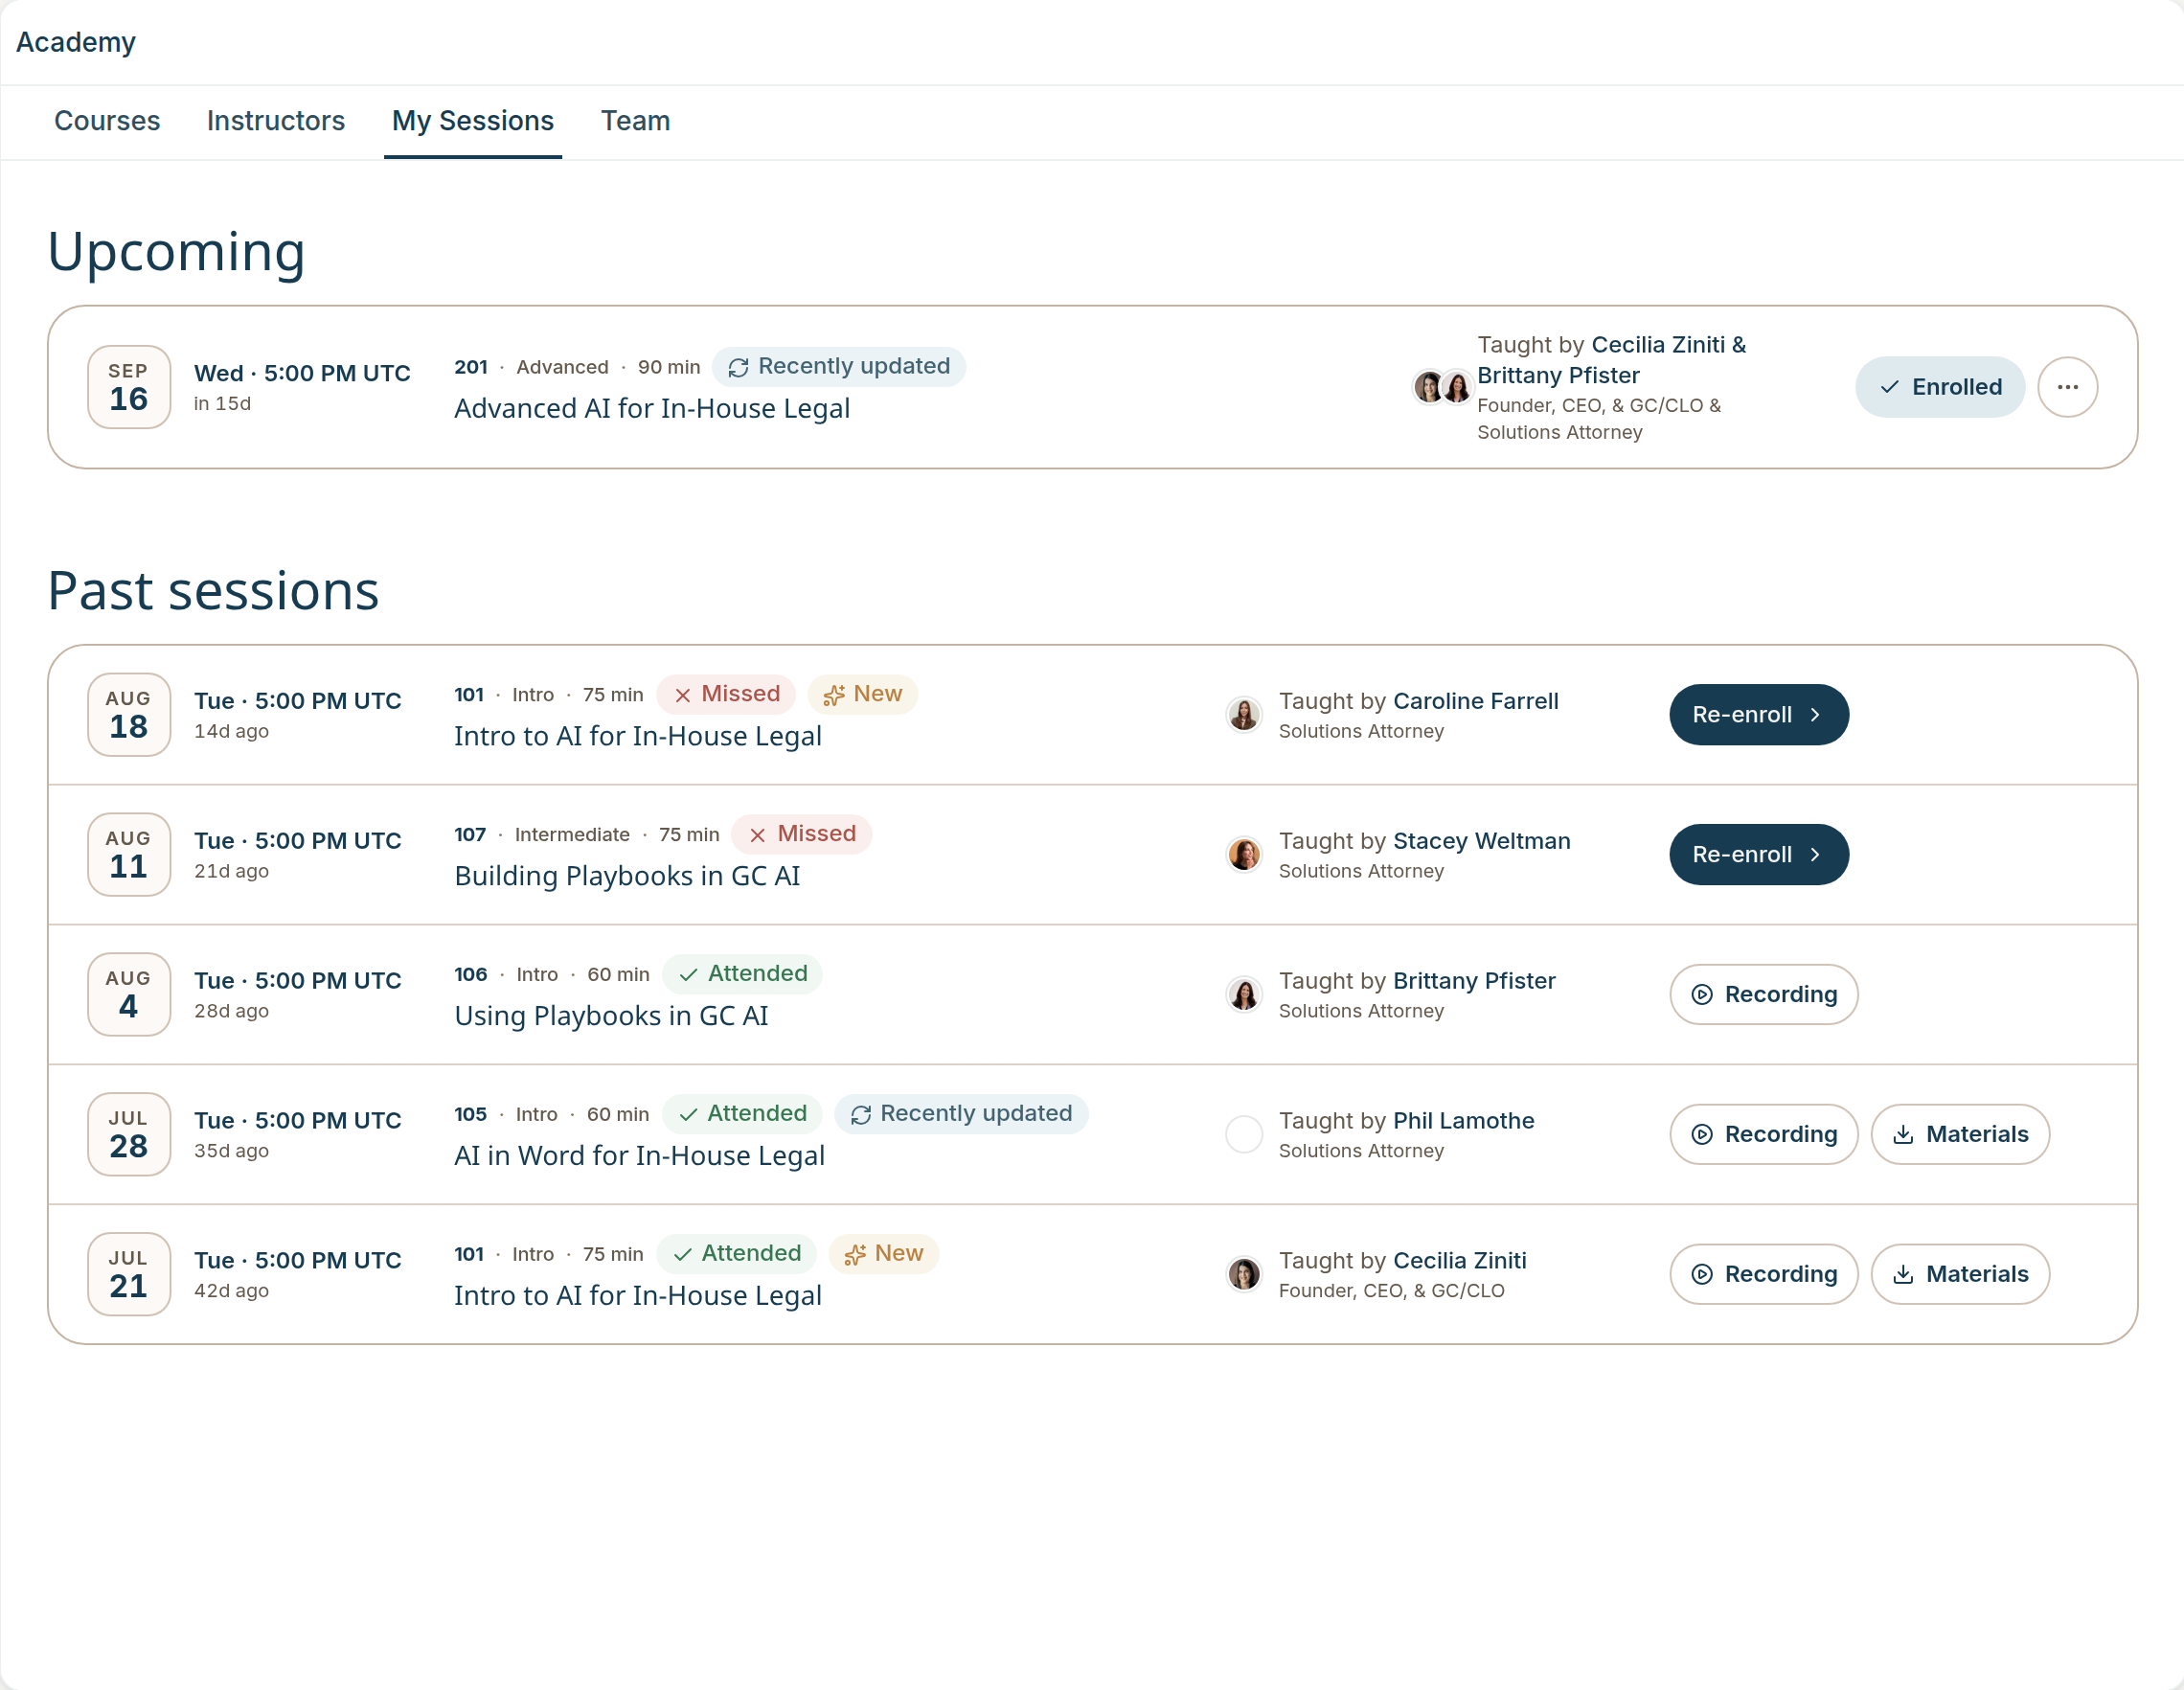
Task: Click the Recently updated badge on course 201
Action: (839, 366)
